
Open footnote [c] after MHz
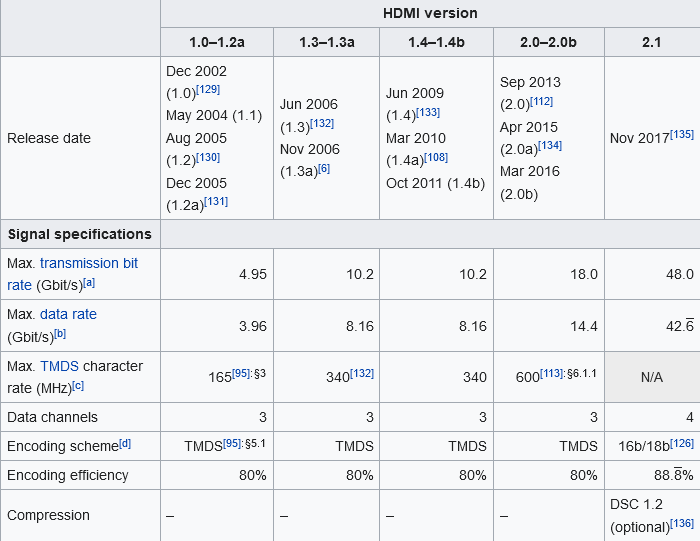click(78, 385)
